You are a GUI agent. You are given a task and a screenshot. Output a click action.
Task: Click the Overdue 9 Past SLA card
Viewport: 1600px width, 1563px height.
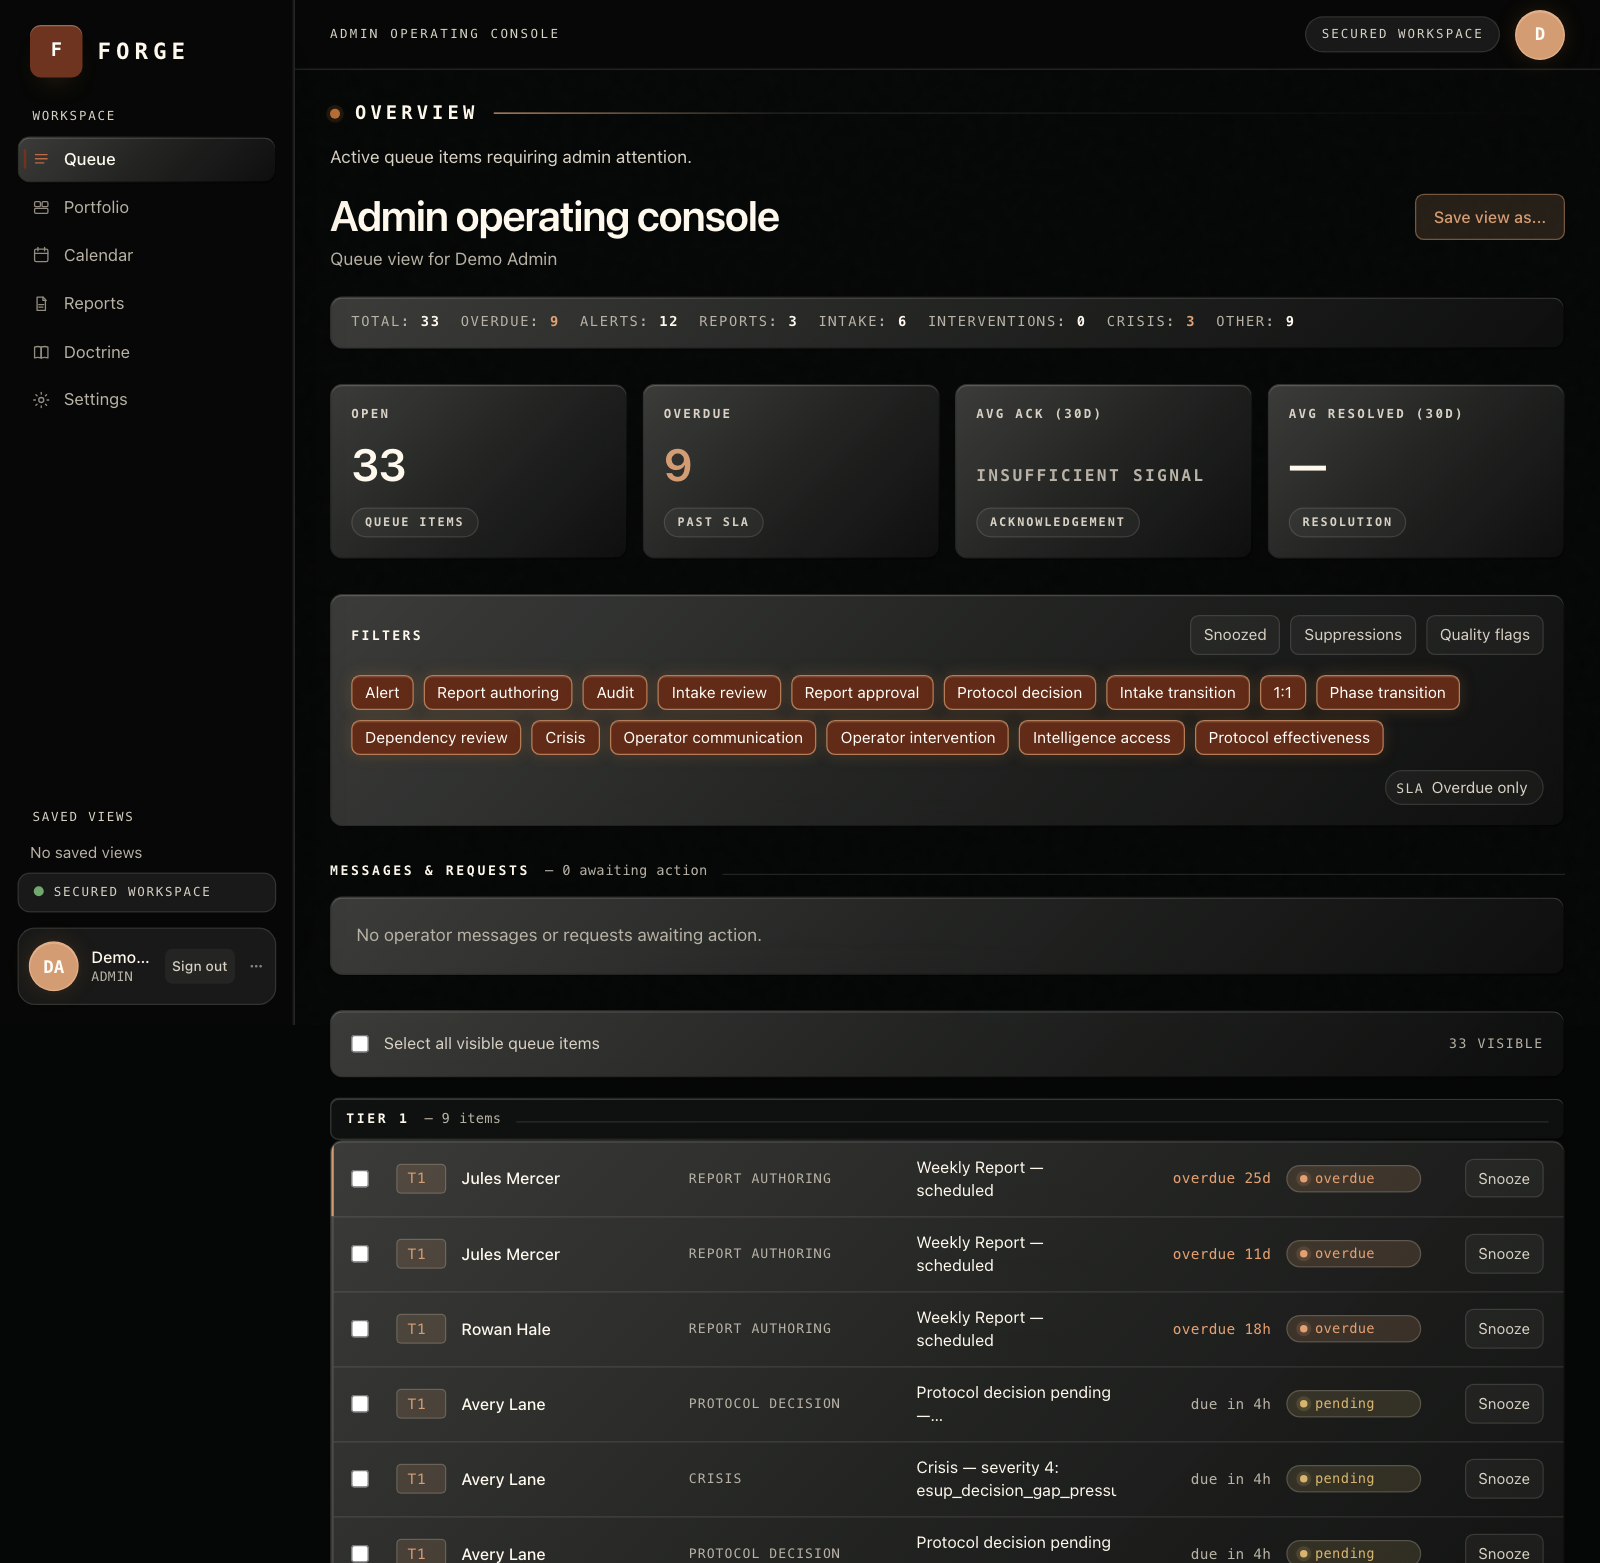click(790, 471)
